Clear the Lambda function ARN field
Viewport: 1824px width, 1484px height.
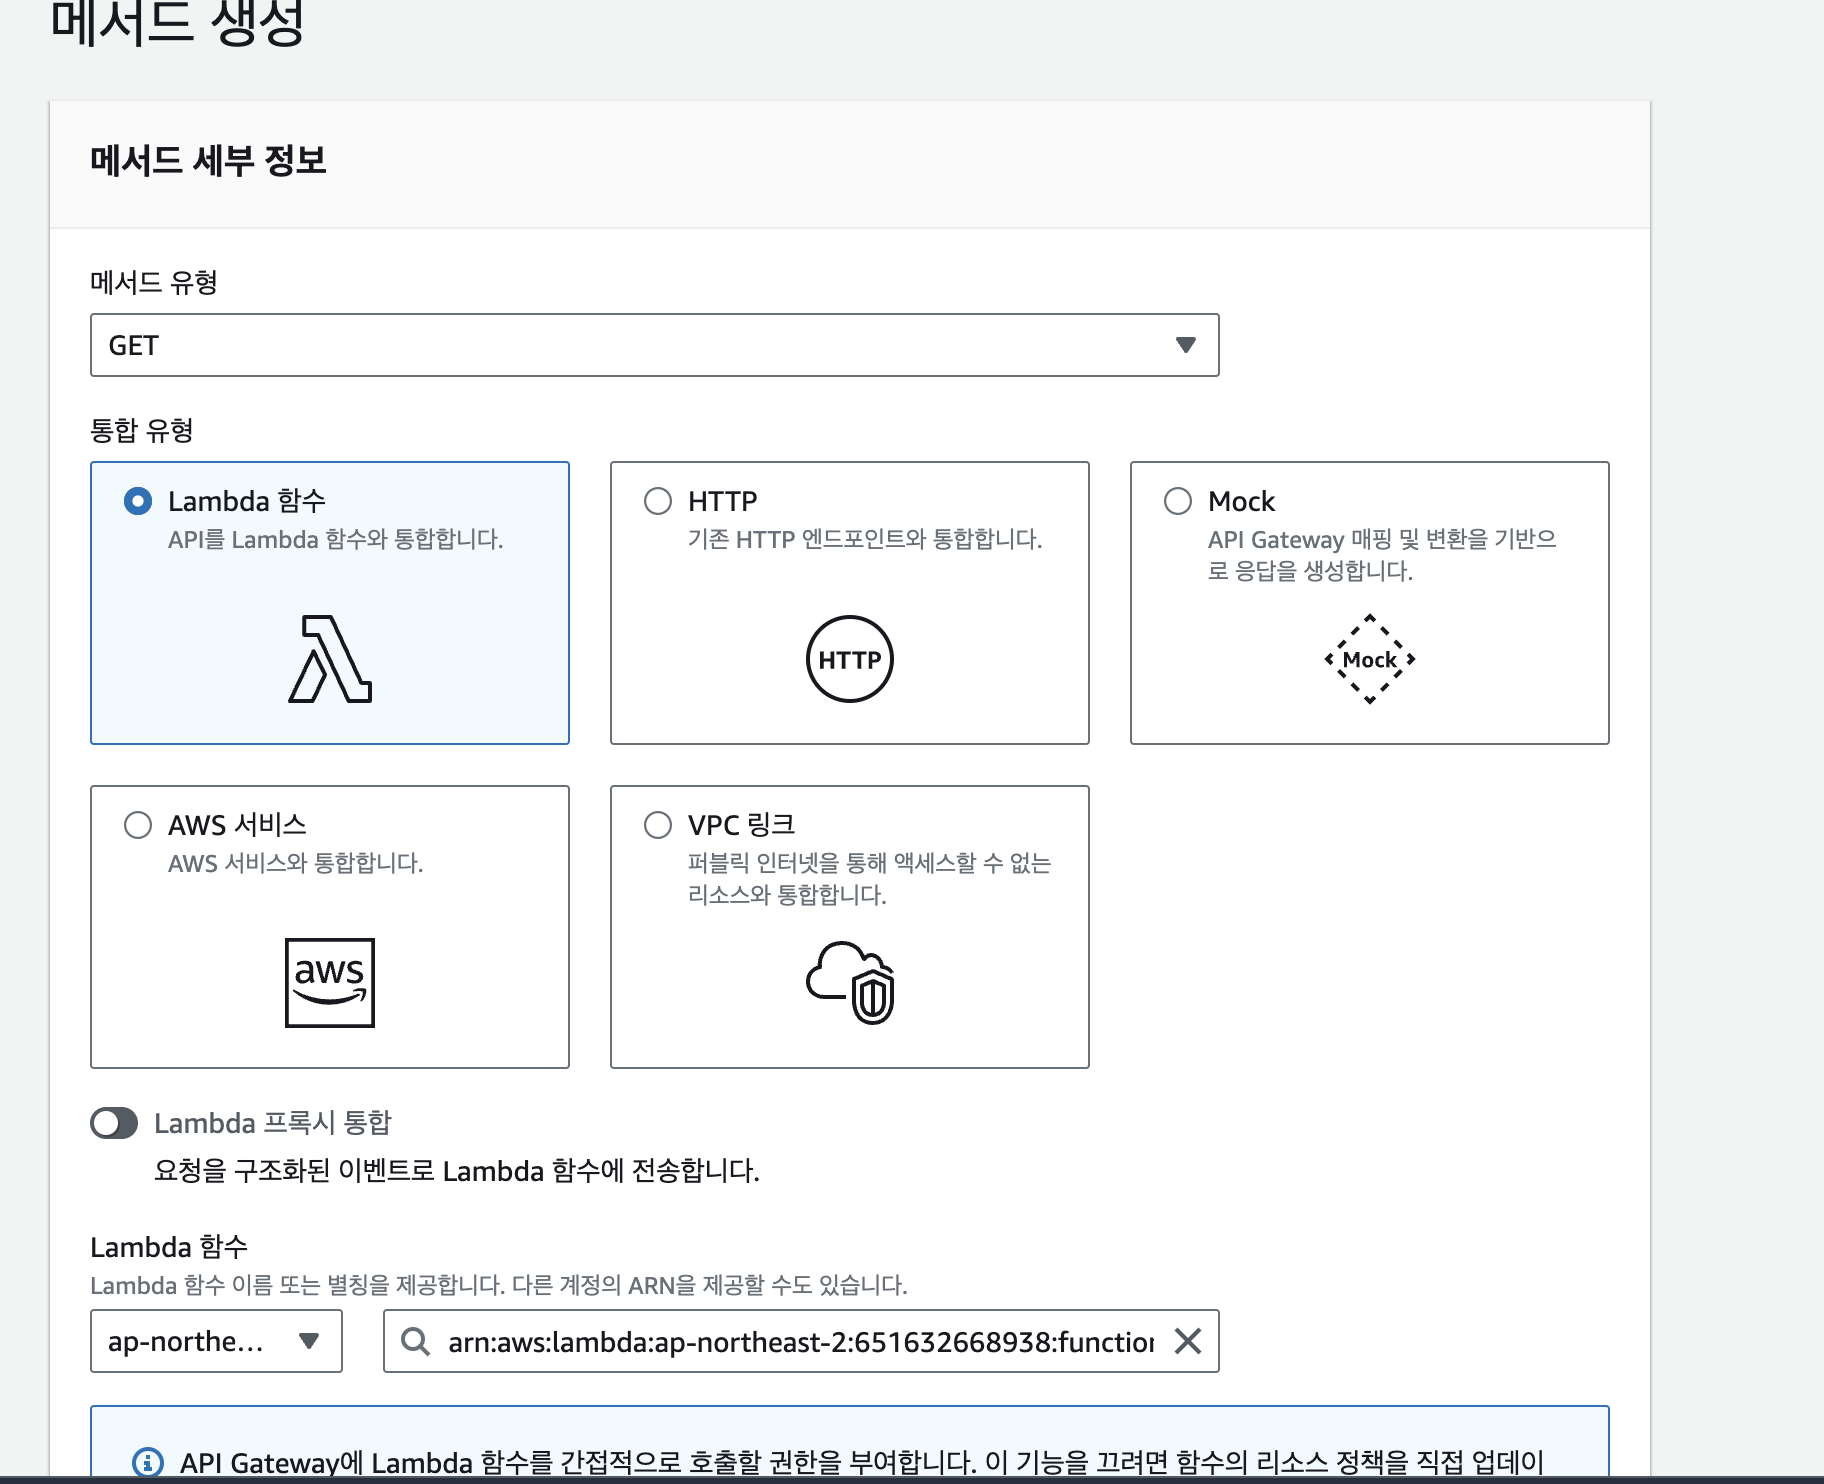[1187, 1341]
